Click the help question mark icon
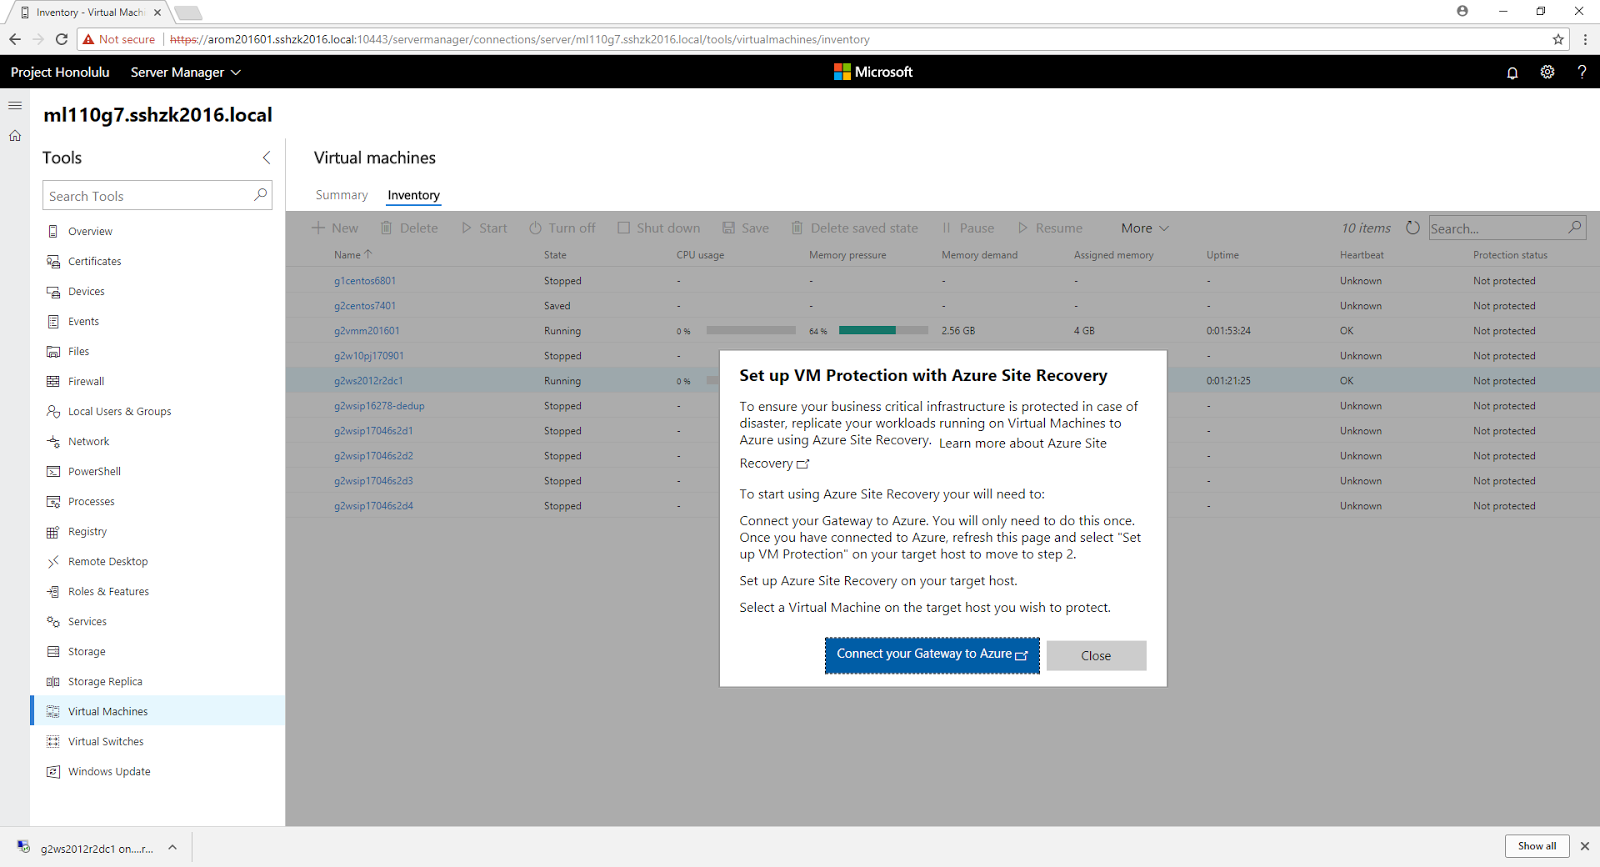This screenshot has width=1600, height=867. [1582, 72]
